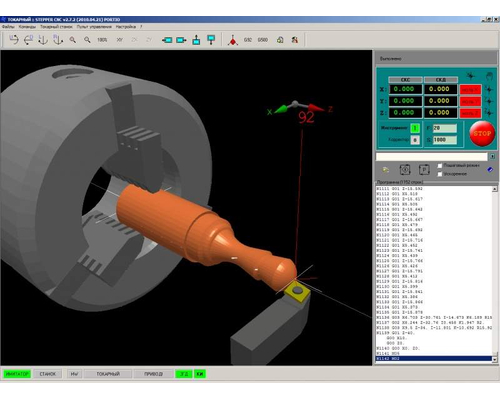Click the red coordinate axes origin icon

(x=233, y=40)
